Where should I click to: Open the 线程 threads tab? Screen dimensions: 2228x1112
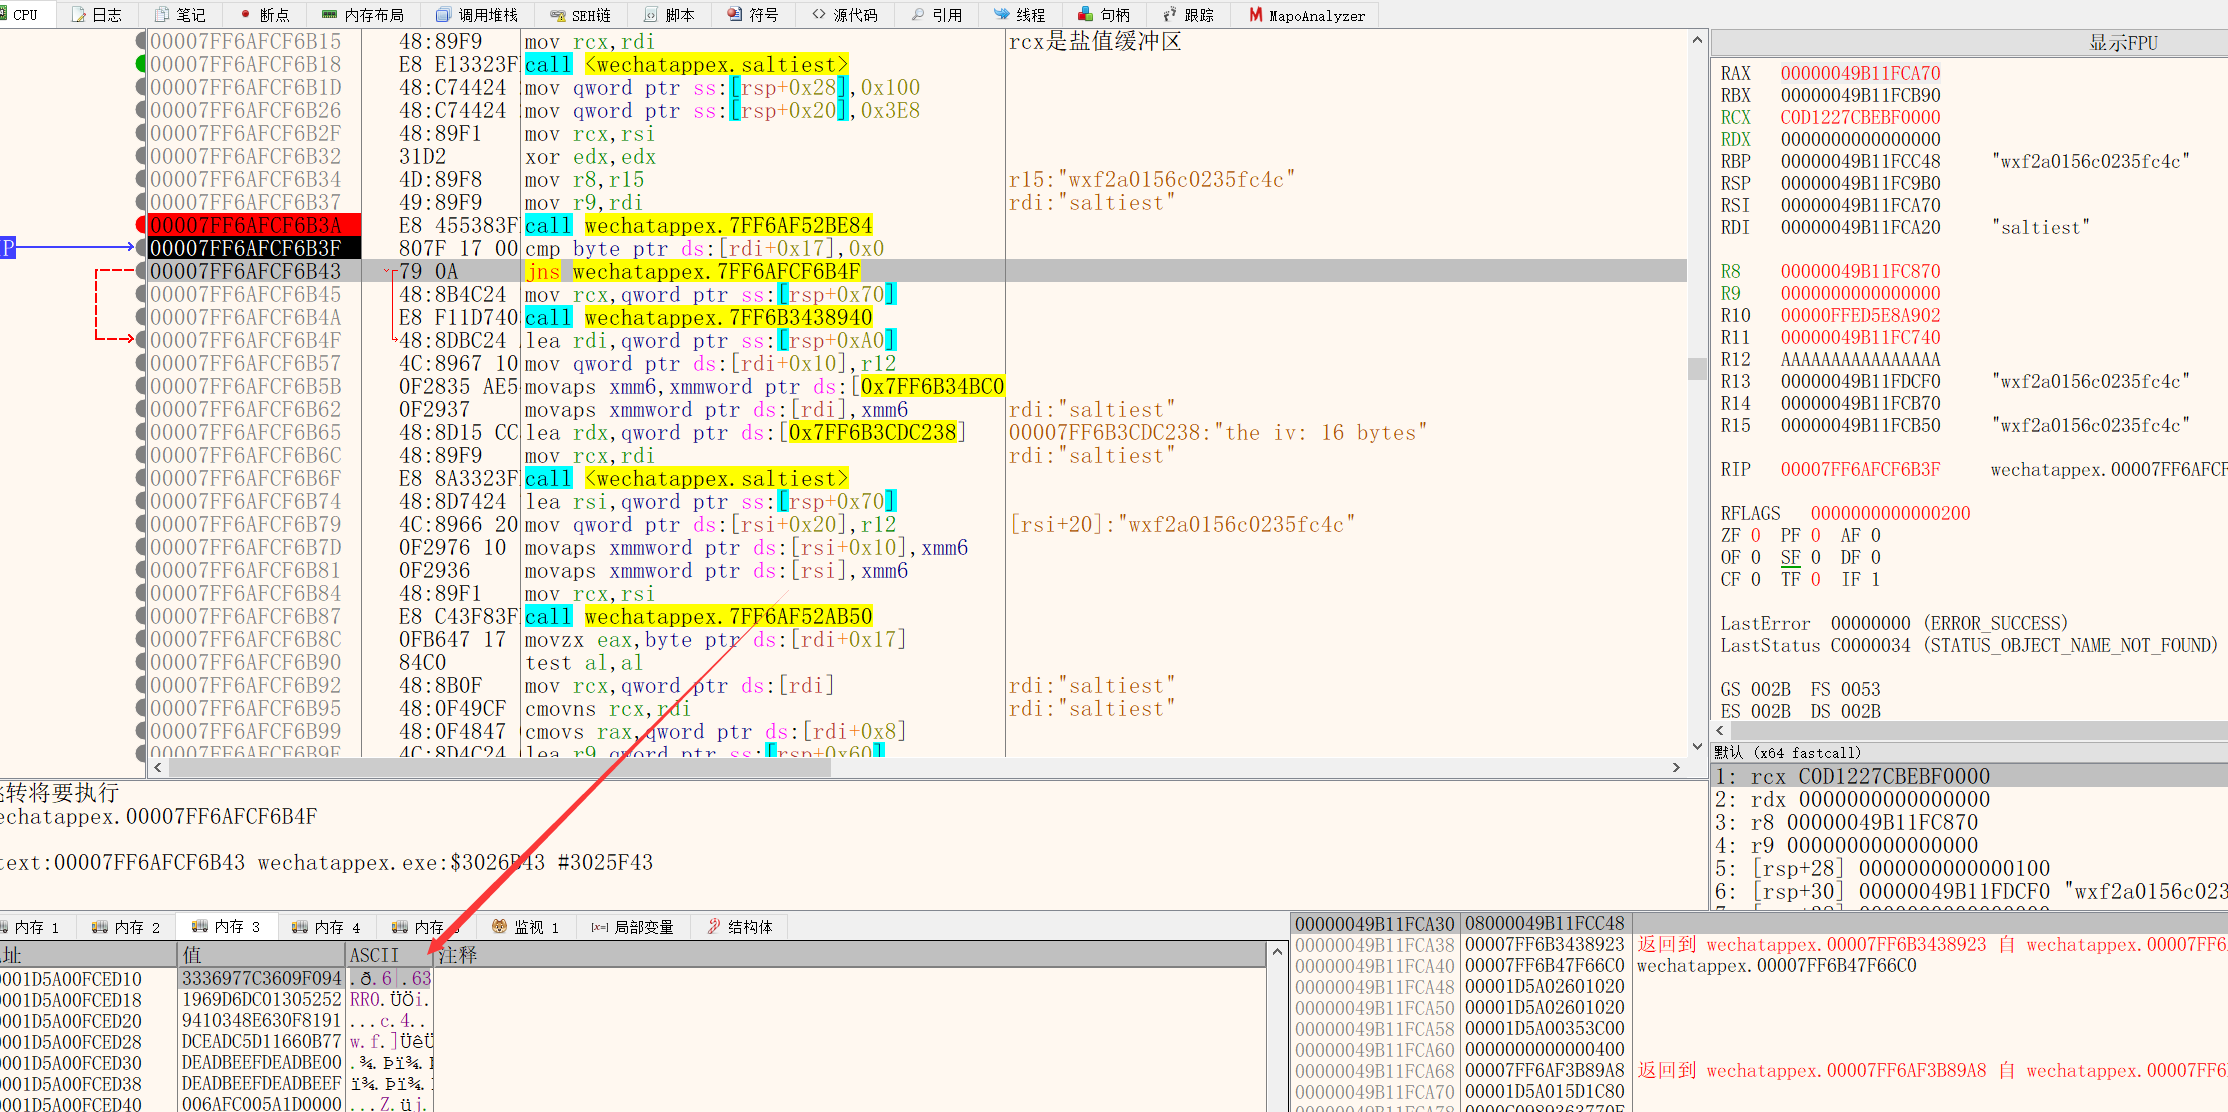tap(1020, 15)
